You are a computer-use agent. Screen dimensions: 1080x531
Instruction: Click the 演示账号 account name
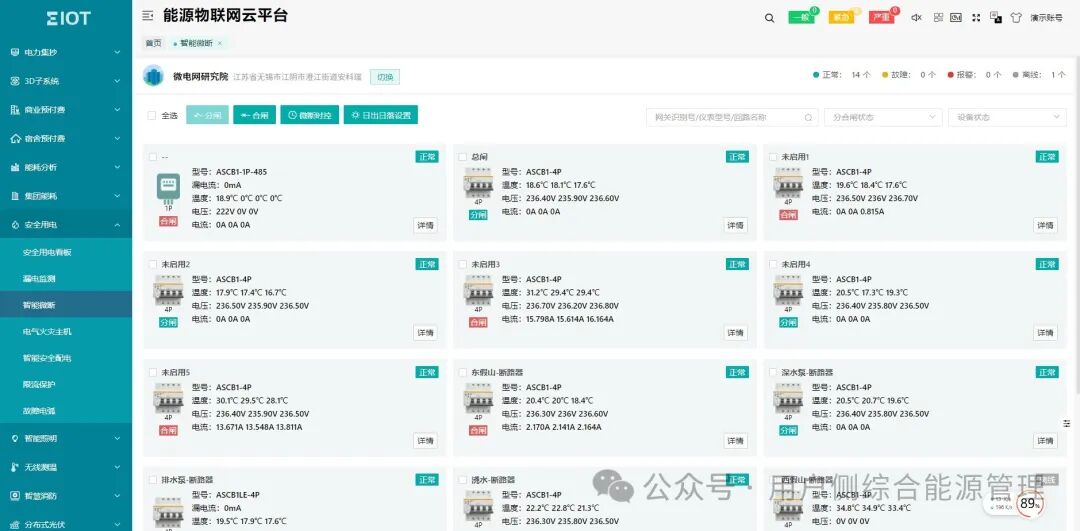pyautogui.click(x=1046, y=18)
